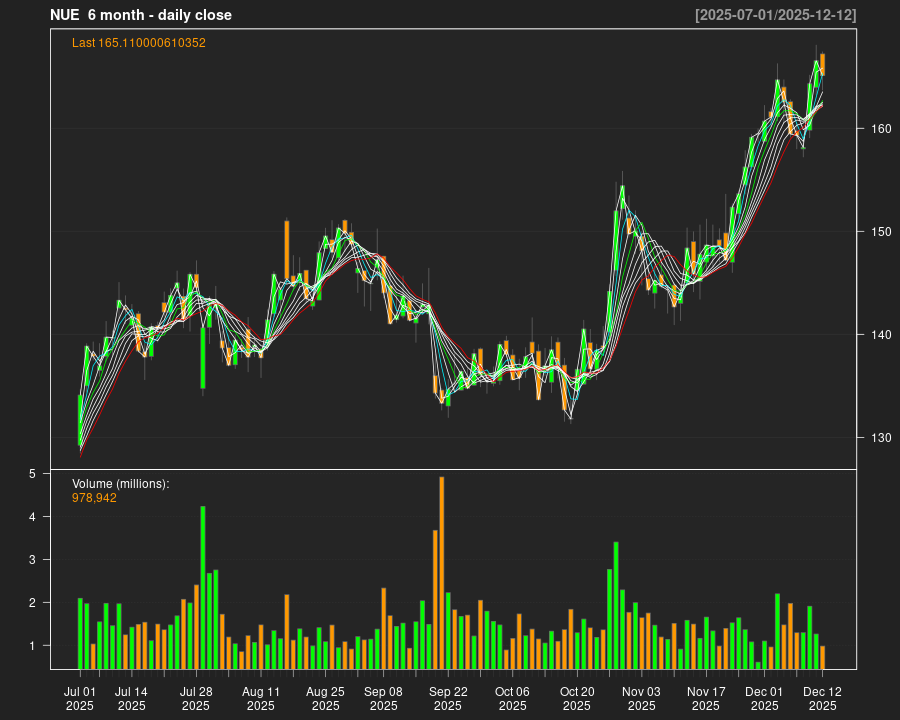Click the 'Volume (millions):' label
The height and width of the screenshot is (720, 900).
[121, 483]
